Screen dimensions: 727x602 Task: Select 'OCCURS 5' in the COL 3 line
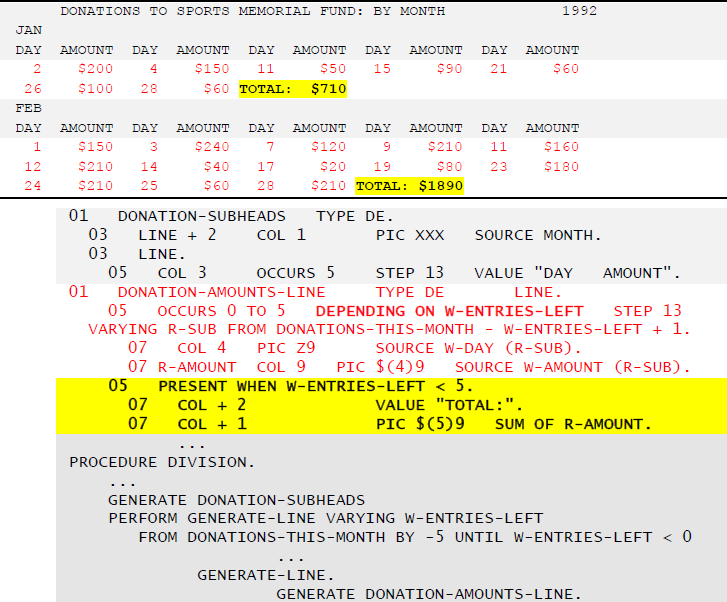295,273
